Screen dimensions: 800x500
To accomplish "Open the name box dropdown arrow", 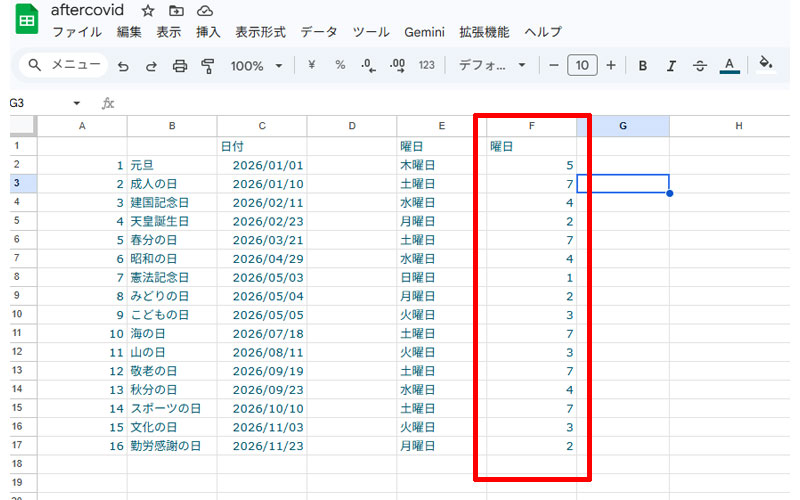I will (77, 103).
